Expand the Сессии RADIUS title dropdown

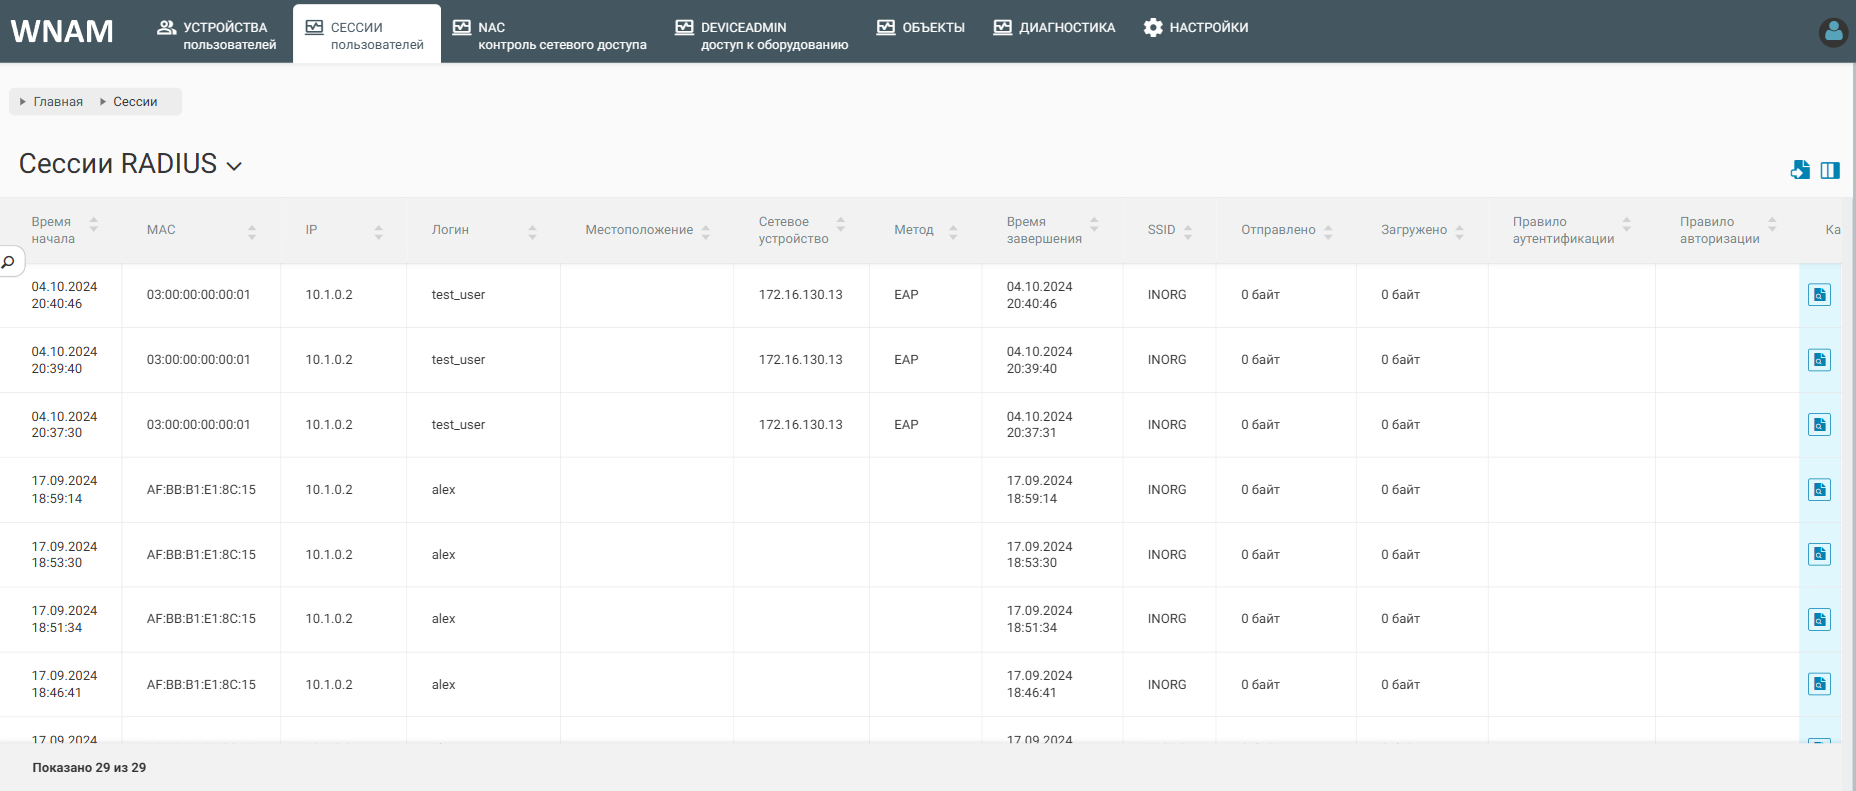[234, 166]
